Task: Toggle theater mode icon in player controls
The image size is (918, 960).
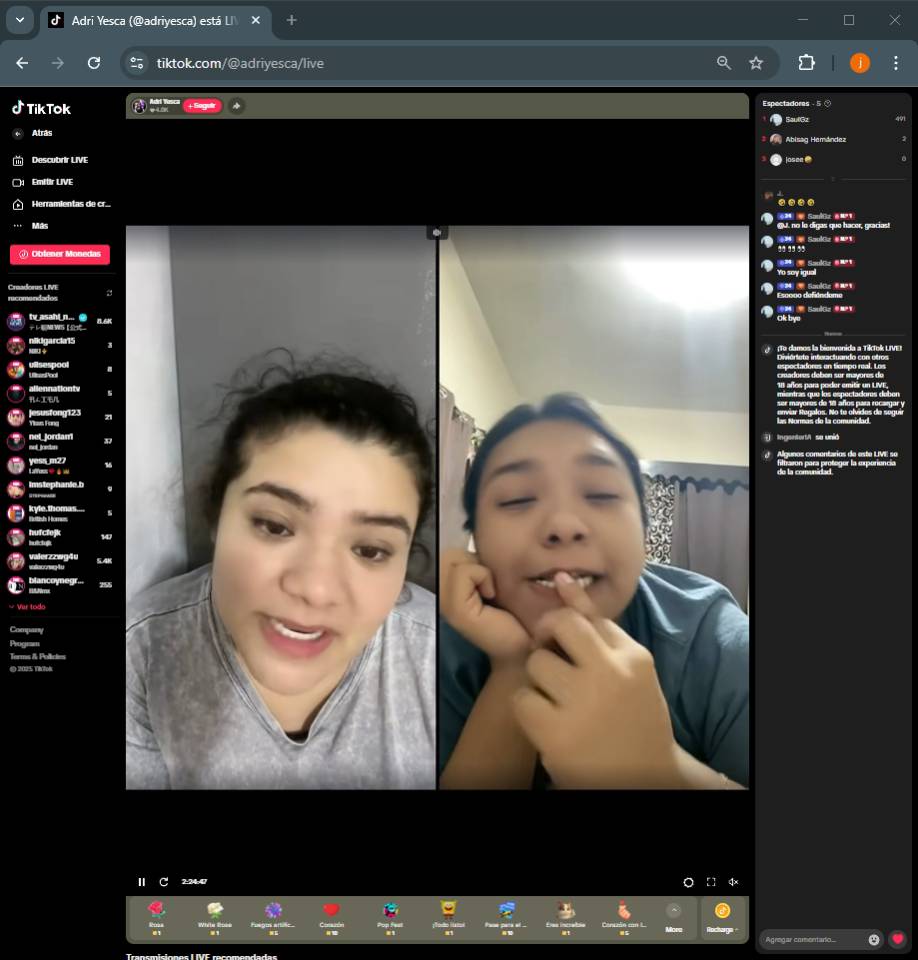Action: 688,882
